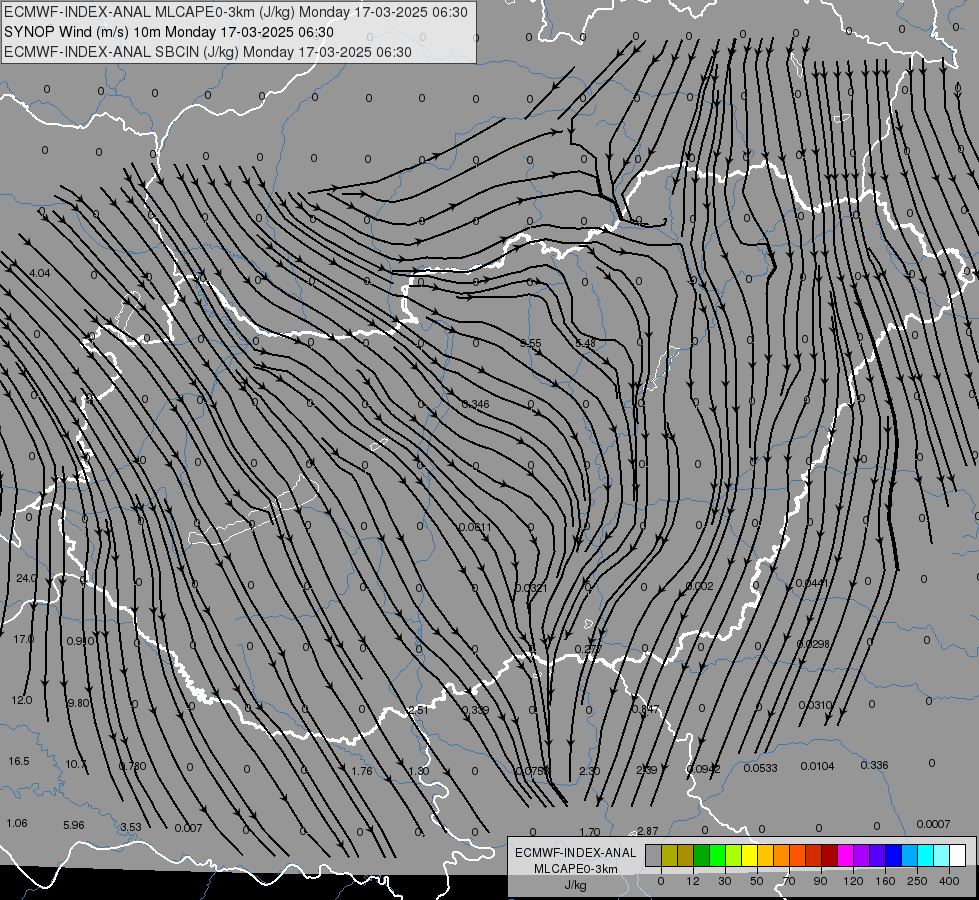Click the SYNOP Wind title line
This screenshot has width=979, height=900.
169,32
